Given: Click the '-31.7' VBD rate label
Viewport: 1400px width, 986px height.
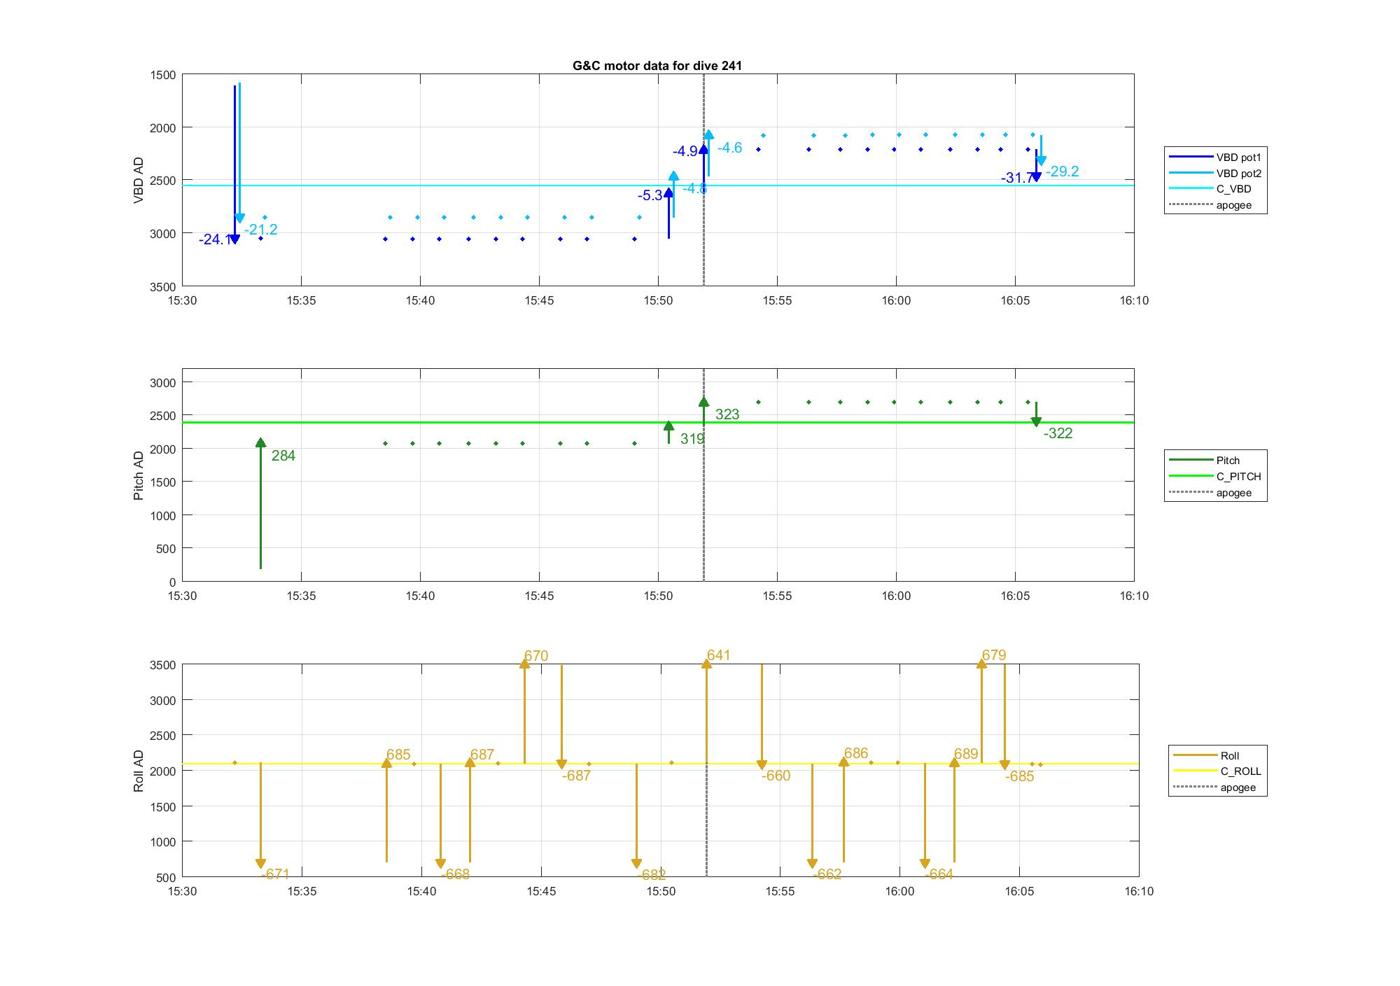Looking at the screenshot, I should 1017,178.
